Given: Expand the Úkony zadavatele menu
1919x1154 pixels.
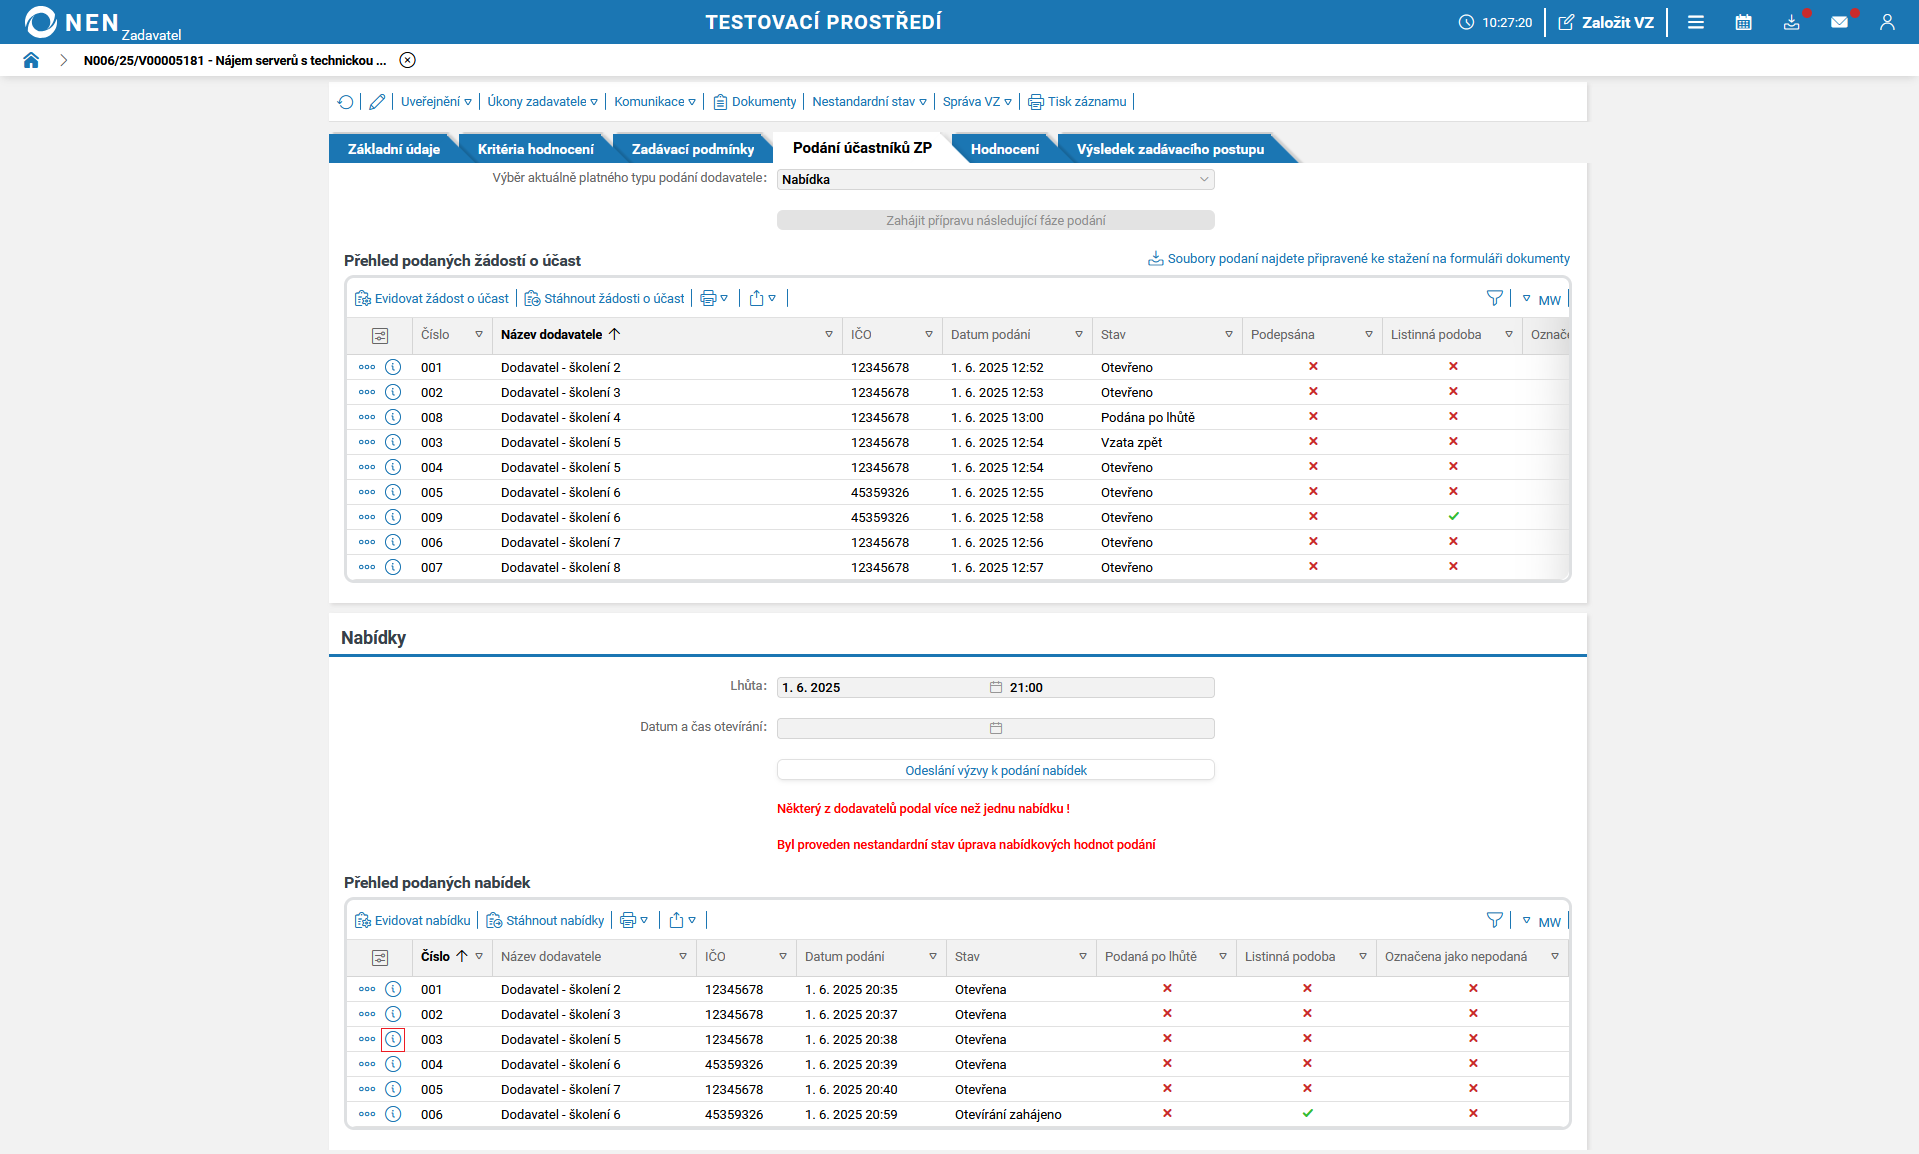Looking at the screenshot, I should 542,102.
